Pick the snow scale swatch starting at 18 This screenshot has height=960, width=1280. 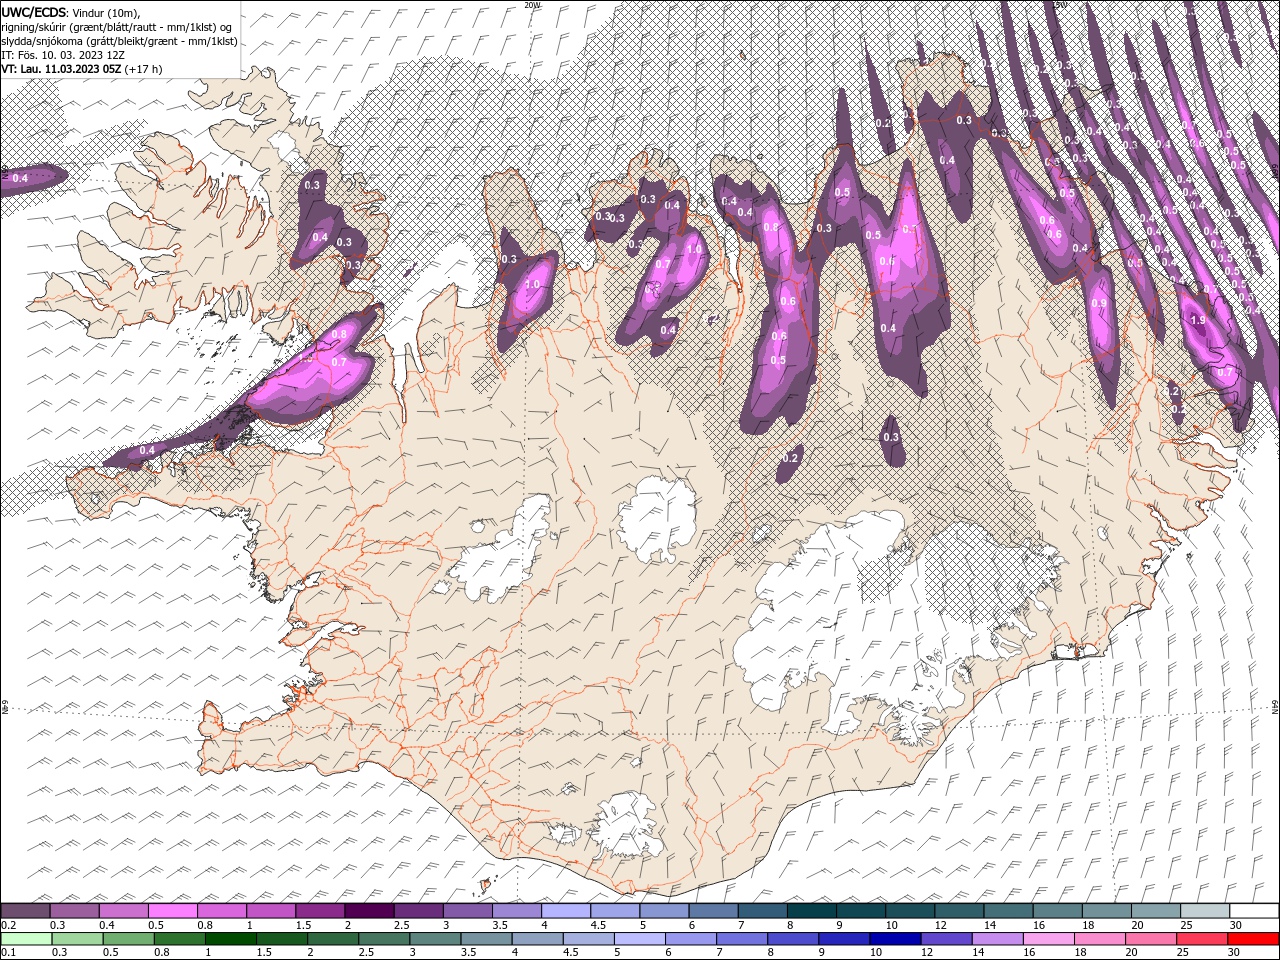click(x=1107, y=911)
